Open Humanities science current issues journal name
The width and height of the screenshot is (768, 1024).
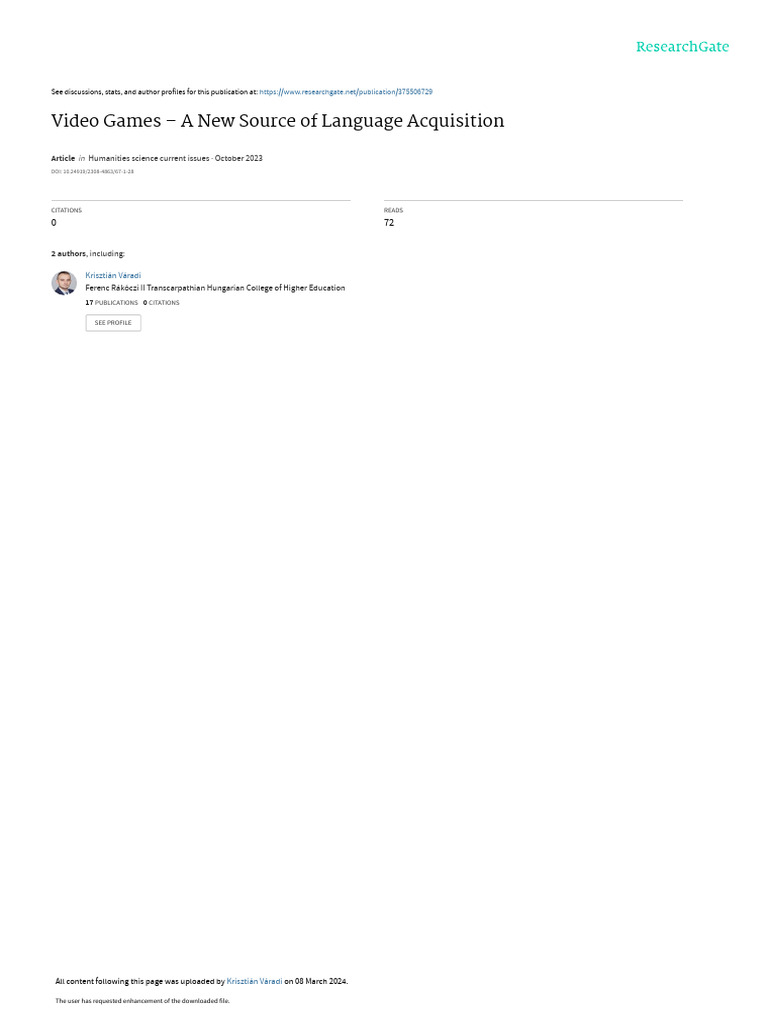[x=149, y=158]
